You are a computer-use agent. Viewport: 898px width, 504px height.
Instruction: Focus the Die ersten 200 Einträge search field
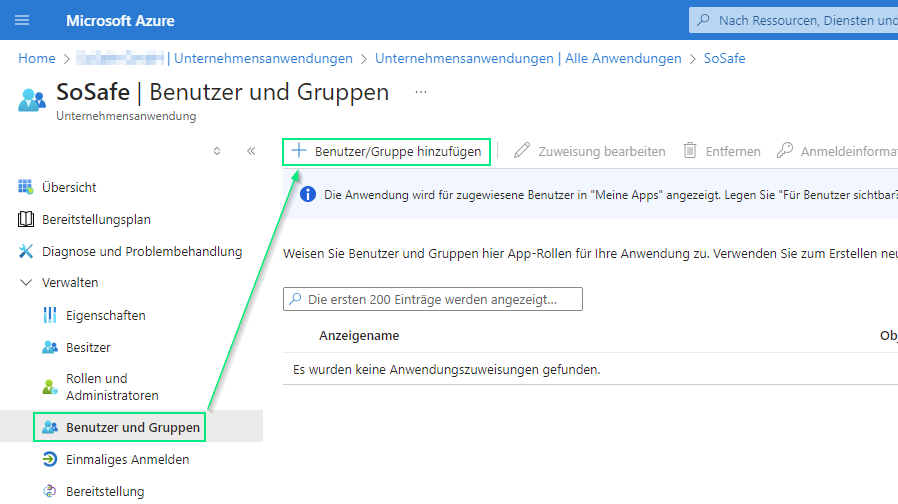pyautogui.click(x=440, y=299)
